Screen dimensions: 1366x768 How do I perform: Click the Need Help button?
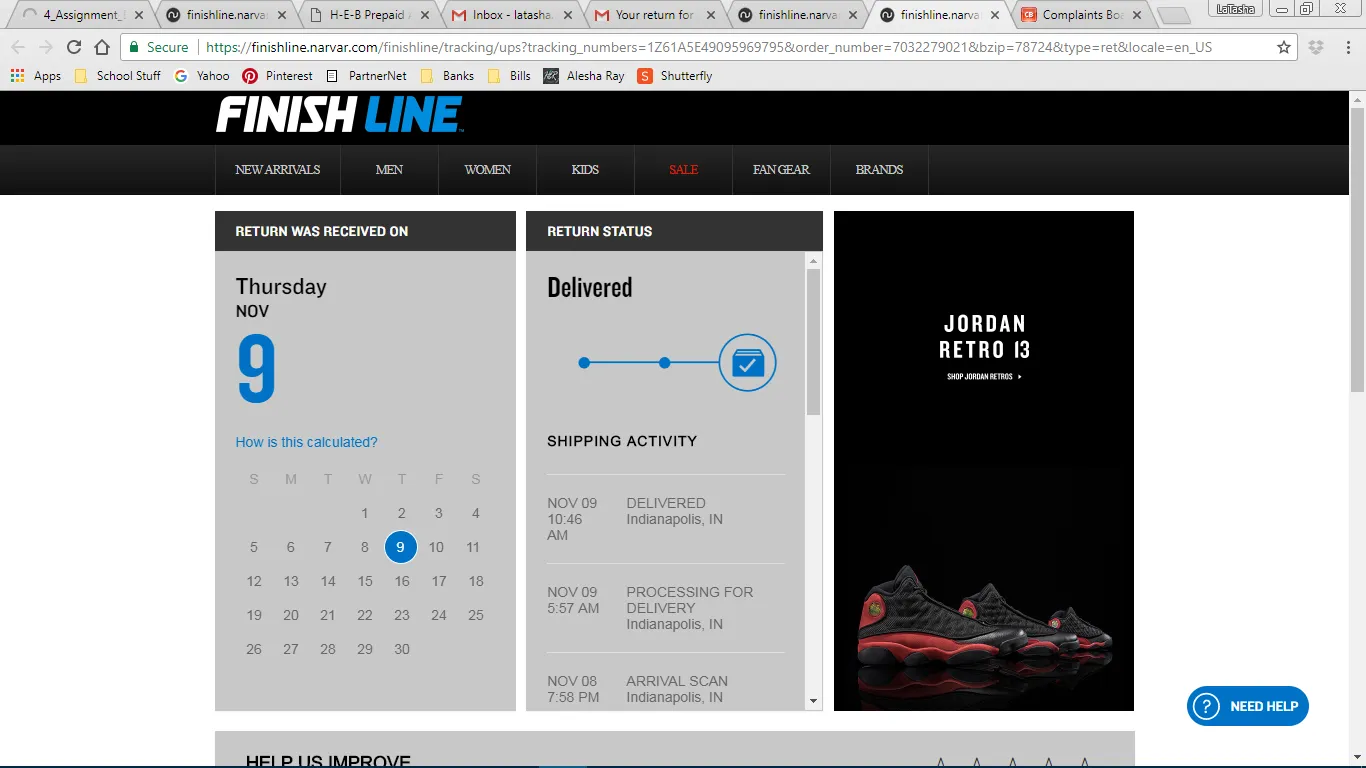(1247, 706)
